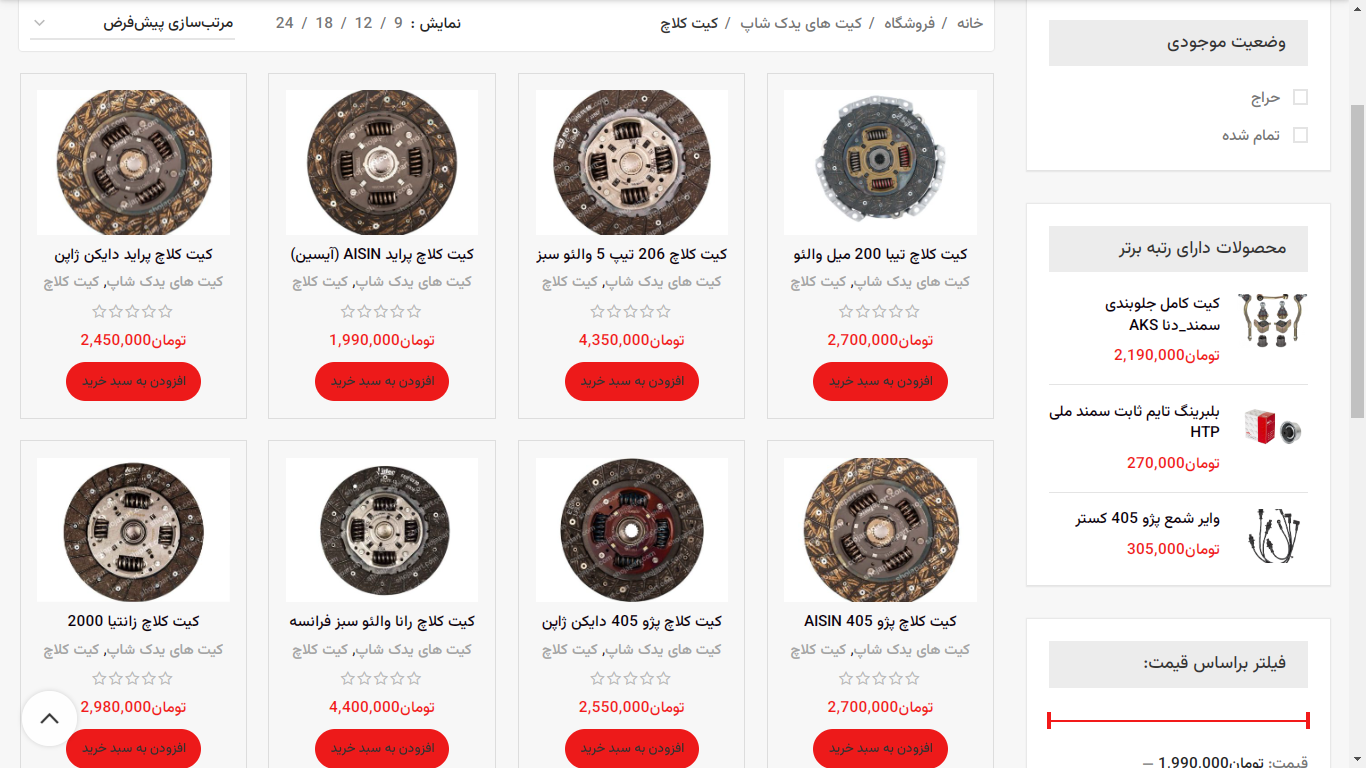Viewport: 1366px width, 768px height.
Task: Click the star rating under کیت کلاچ 206
Action: 631,311
